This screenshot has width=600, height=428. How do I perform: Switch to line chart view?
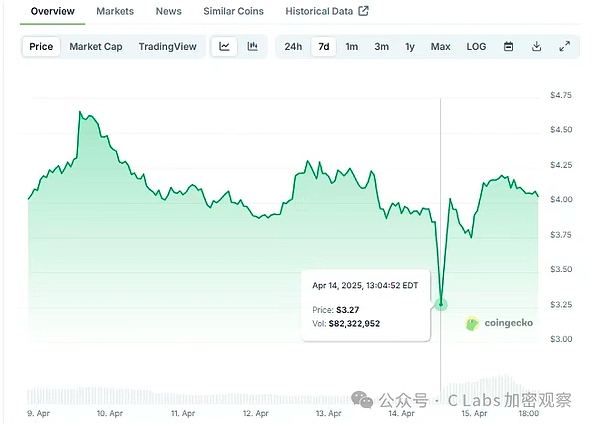(225, 46)
